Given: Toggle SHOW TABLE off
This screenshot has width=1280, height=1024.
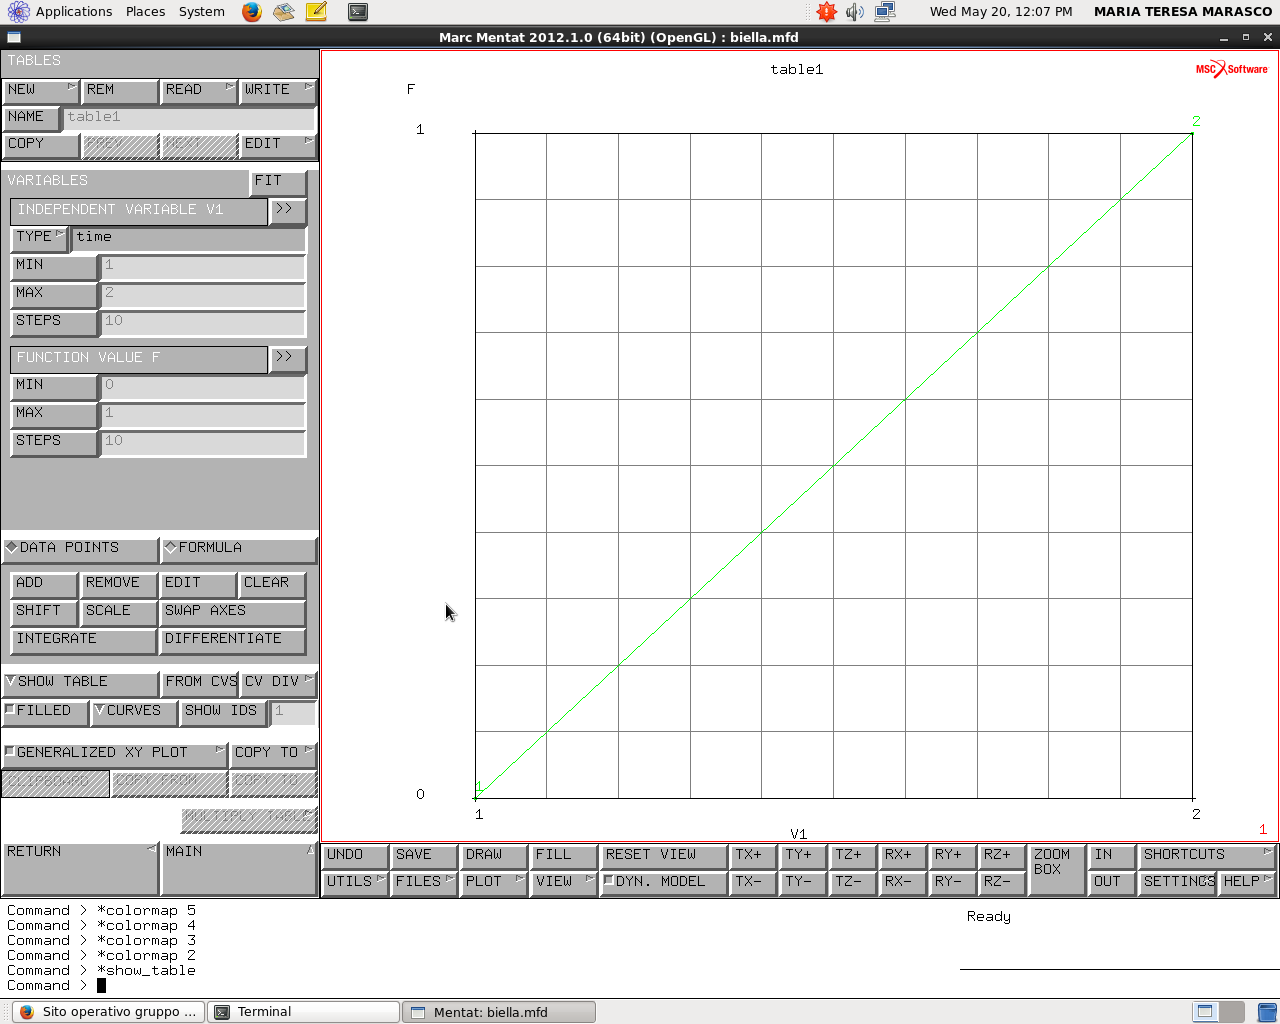Looking at the screenshot, I should tap(80, 683).
